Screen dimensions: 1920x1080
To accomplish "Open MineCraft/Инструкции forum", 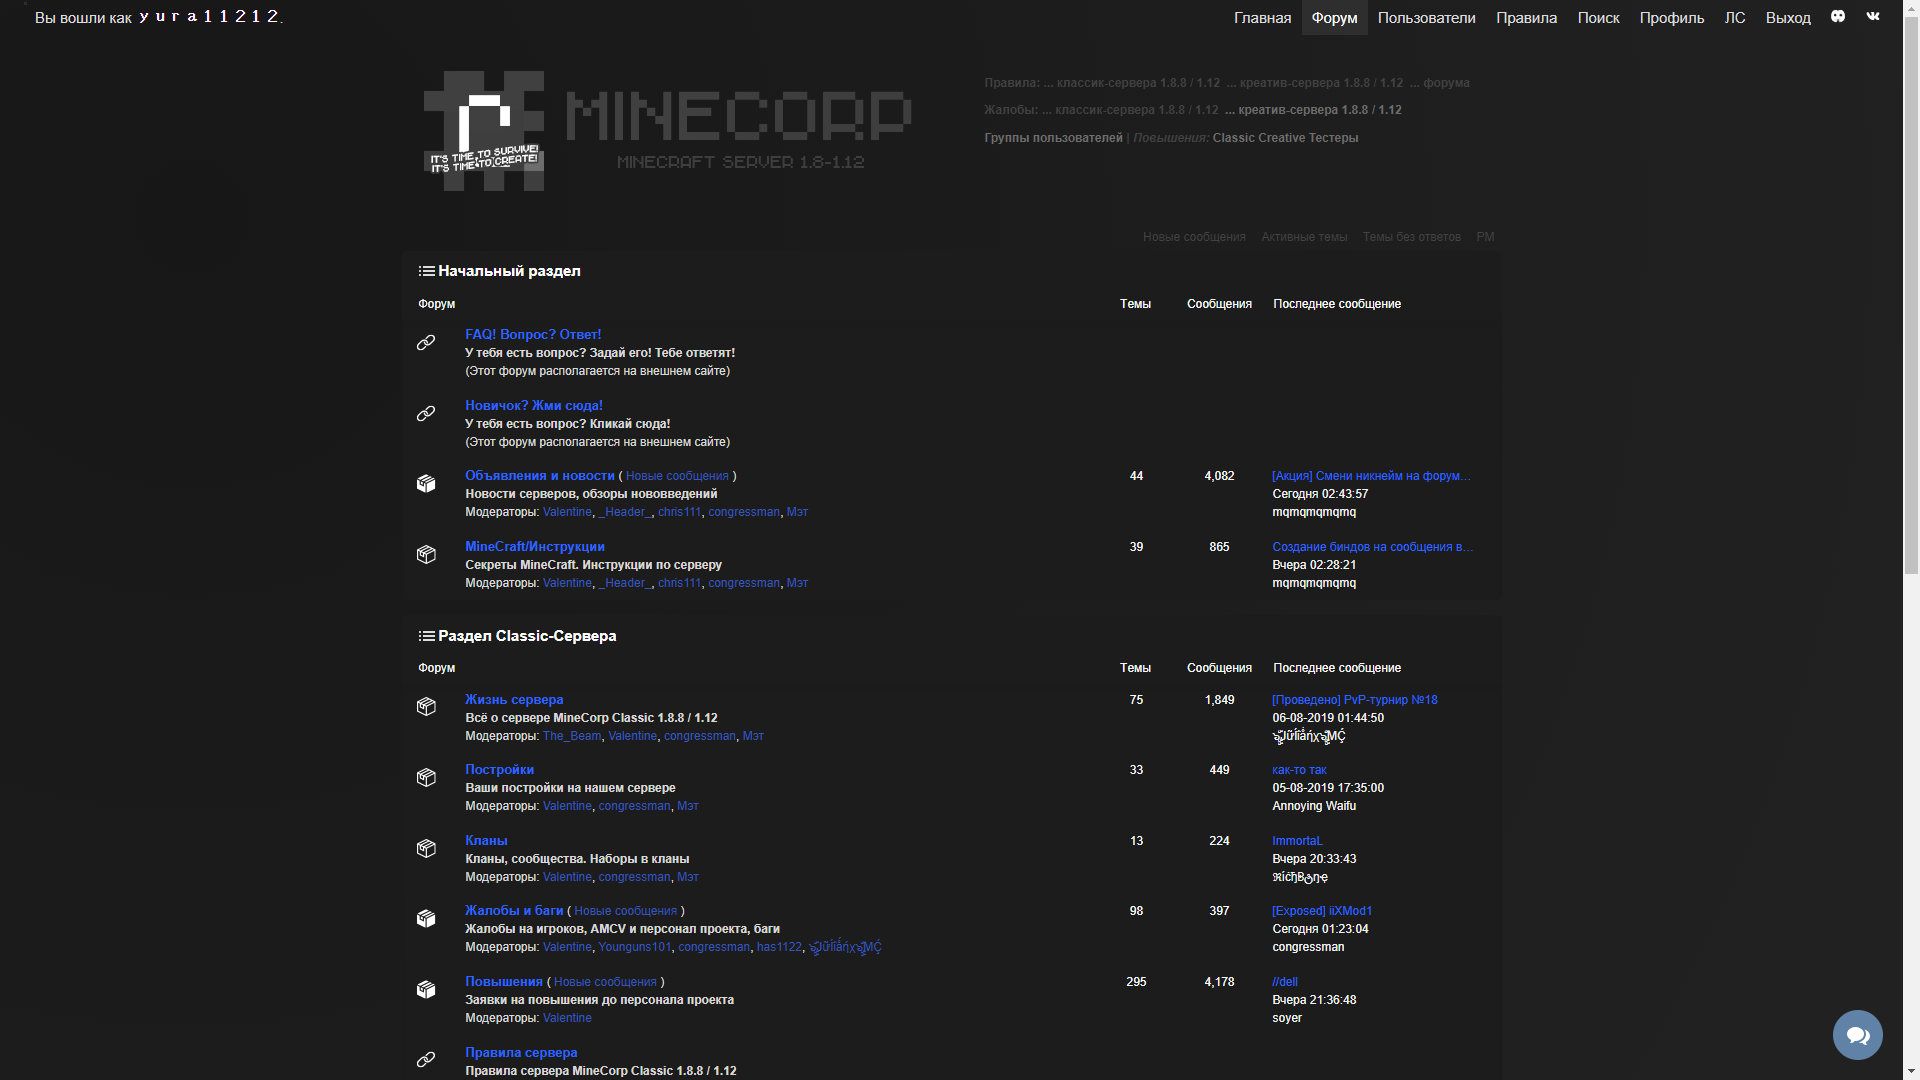I will (x=535, y=547).
